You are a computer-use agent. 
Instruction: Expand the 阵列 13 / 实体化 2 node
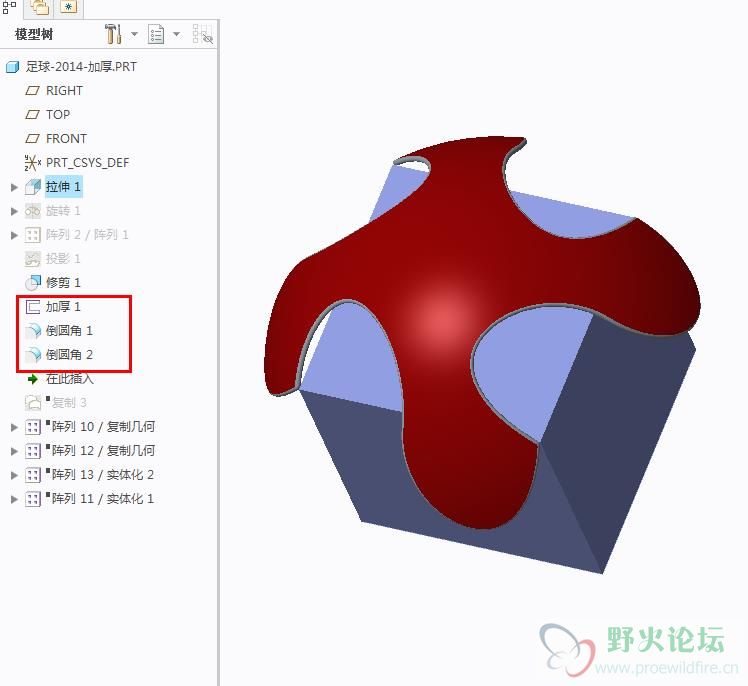[14, 475]
